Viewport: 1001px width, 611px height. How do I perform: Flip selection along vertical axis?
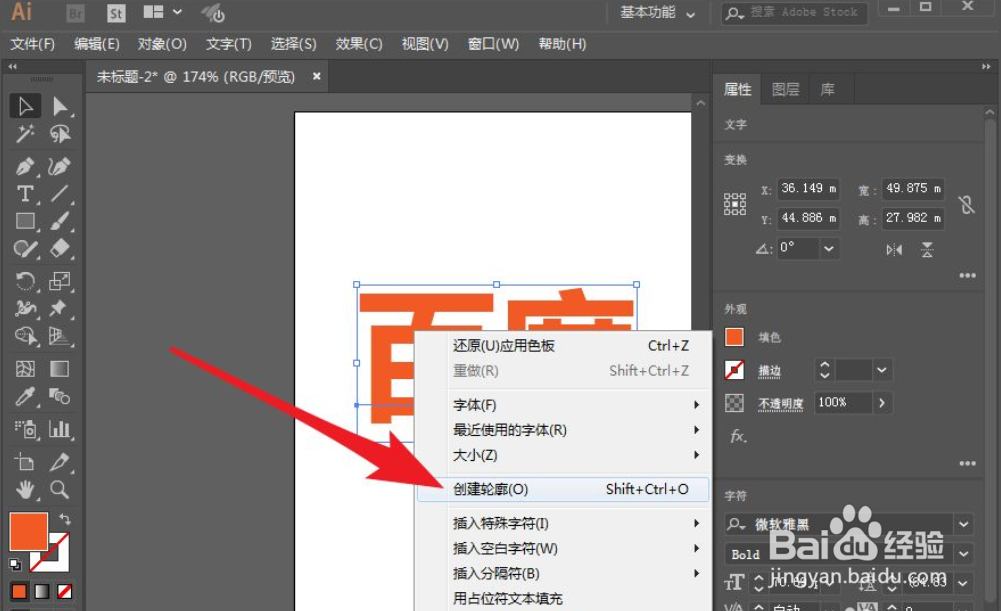point(927,250)
